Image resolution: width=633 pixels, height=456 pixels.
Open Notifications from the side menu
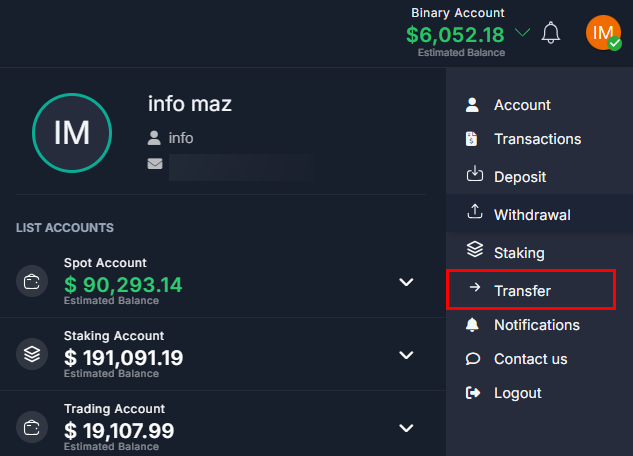(536, 325)
